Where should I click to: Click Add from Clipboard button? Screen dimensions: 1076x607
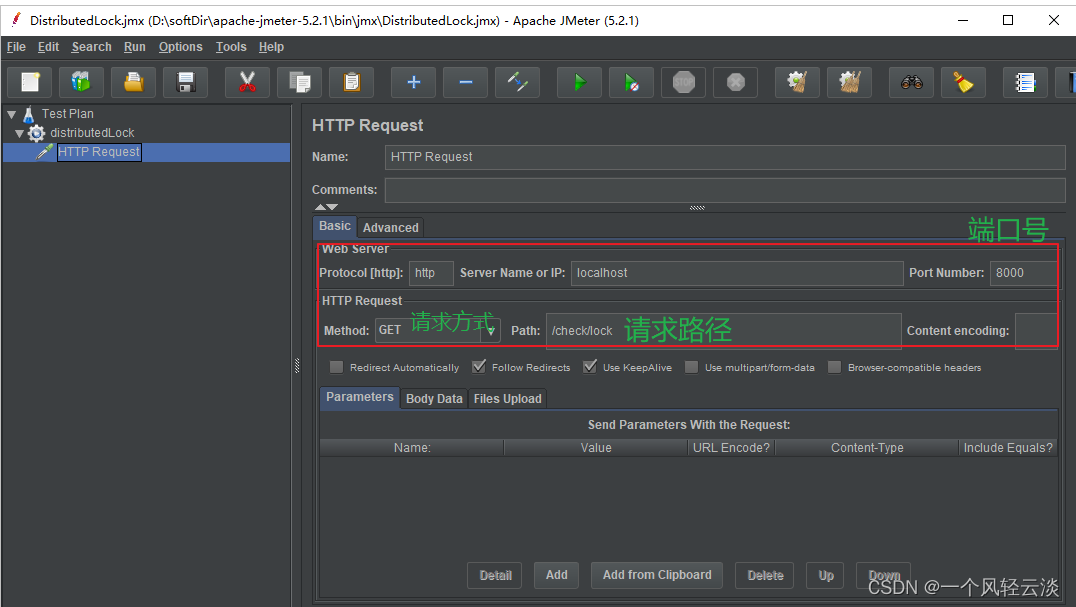coord(657,575)
